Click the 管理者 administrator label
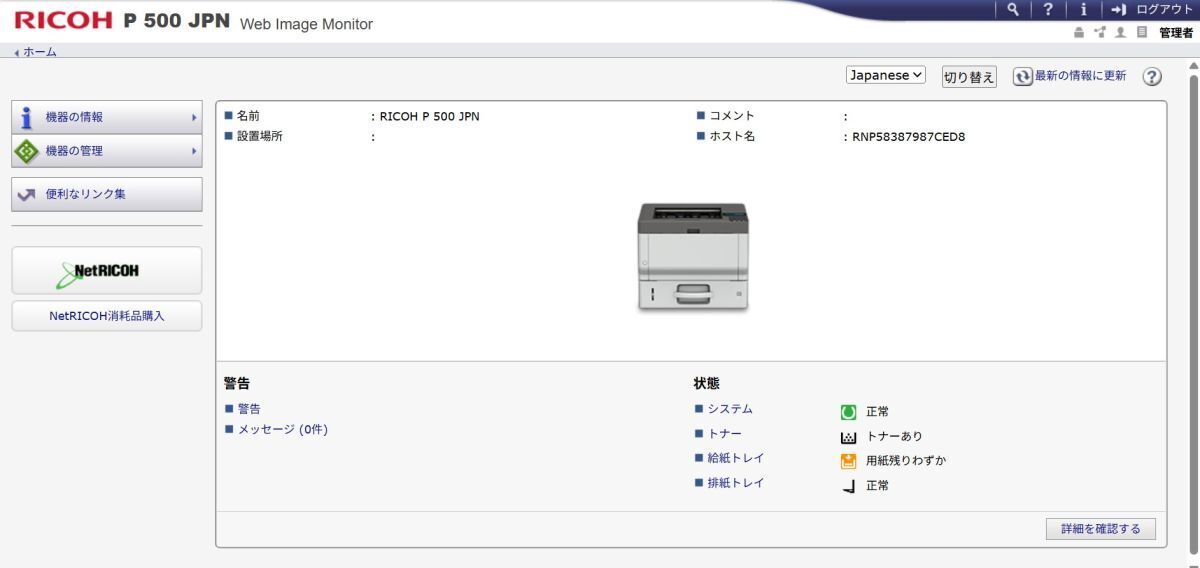Viewport: 1200px width, 568px height. tap(1178, 33)
